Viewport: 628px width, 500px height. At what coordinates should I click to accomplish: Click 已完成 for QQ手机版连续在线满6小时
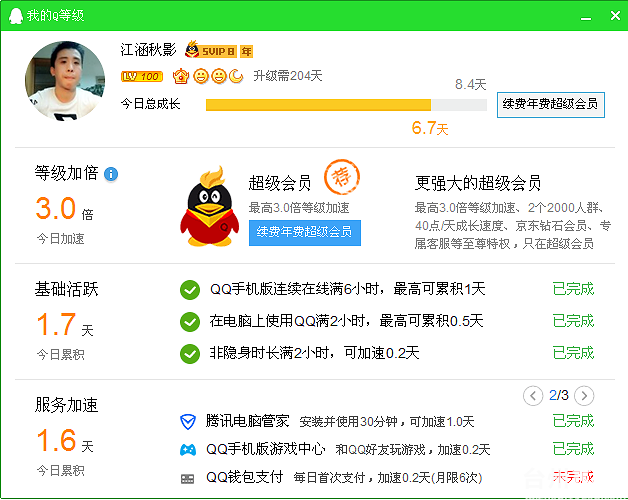573,289
